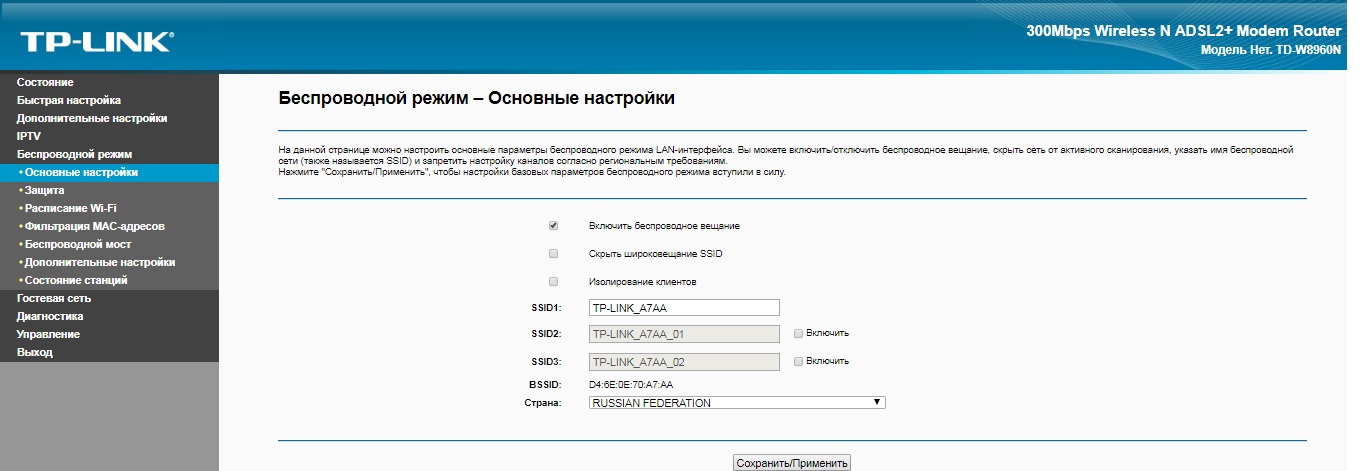Image resolution: width=1363 pixels, height=471 pixels.
Task: Click the disabled SSID2 field
Action: 683,334
